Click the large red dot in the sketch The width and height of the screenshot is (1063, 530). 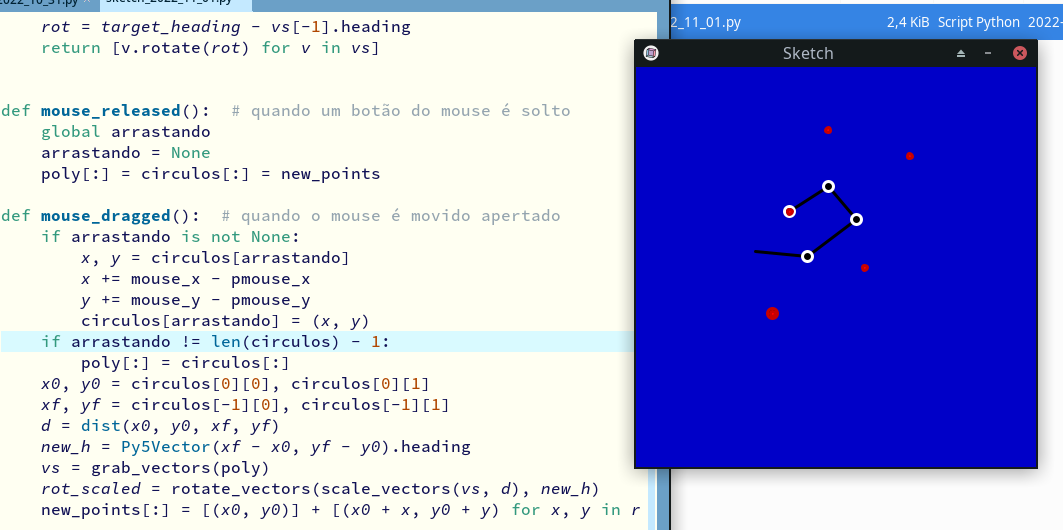click(772, 313)
